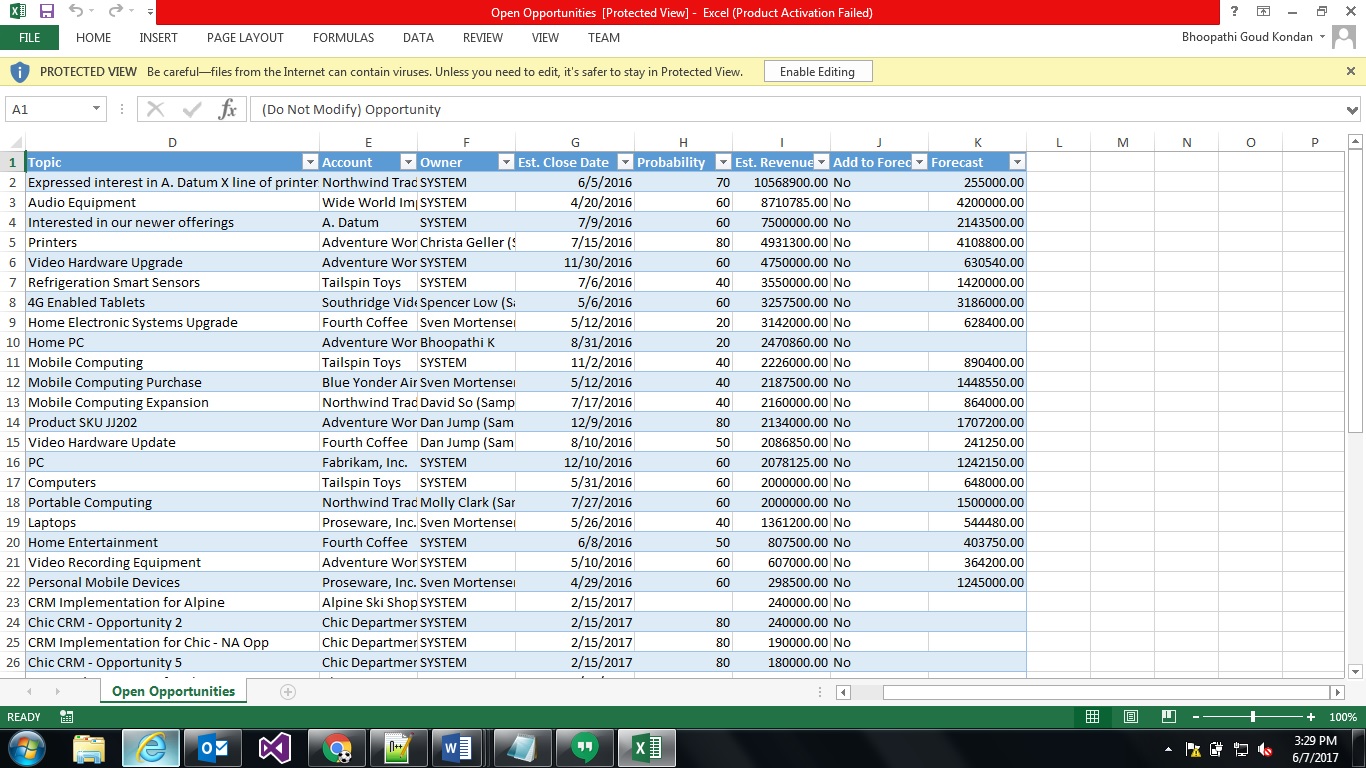Select the Open Opportunities sheet tab
Viewport: 1366px width, 768px height.
tap(172, 690)
